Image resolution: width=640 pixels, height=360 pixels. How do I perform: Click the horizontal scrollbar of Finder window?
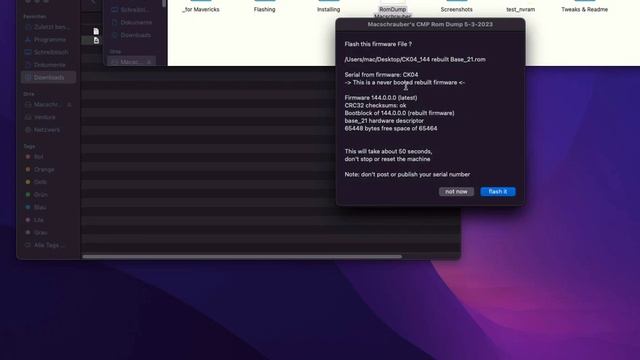[242, 257]
